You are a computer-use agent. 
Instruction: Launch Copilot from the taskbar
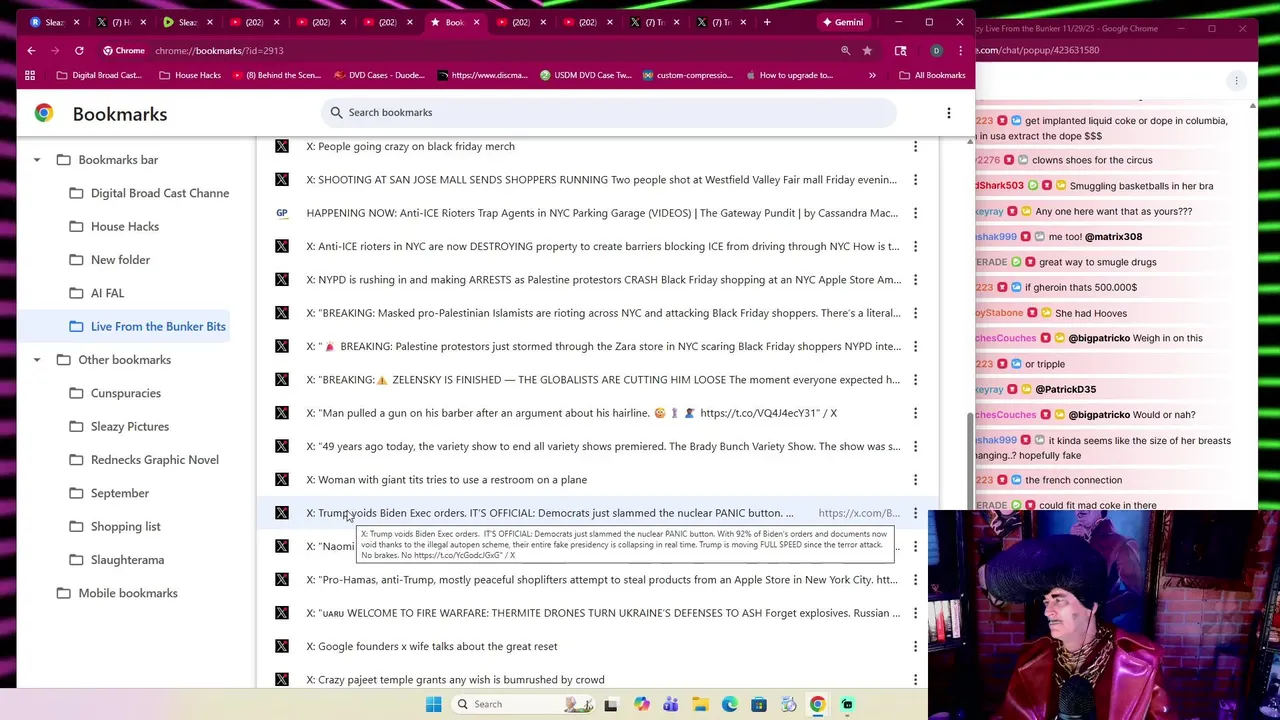[x=641, y=704]
